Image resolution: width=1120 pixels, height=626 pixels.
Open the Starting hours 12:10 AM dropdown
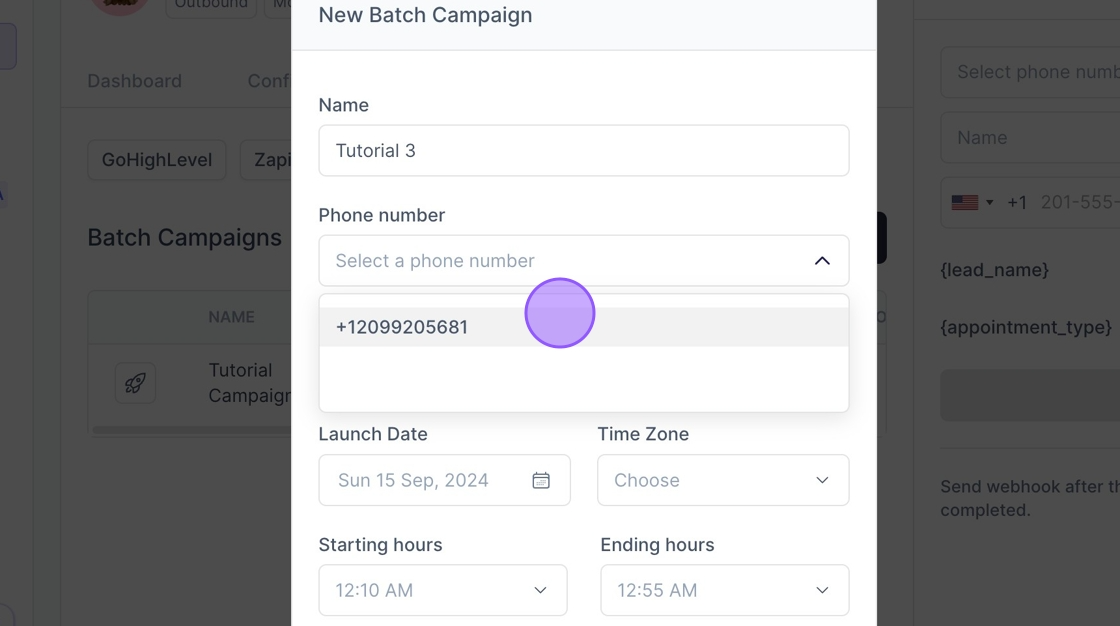tap(443, 590)
